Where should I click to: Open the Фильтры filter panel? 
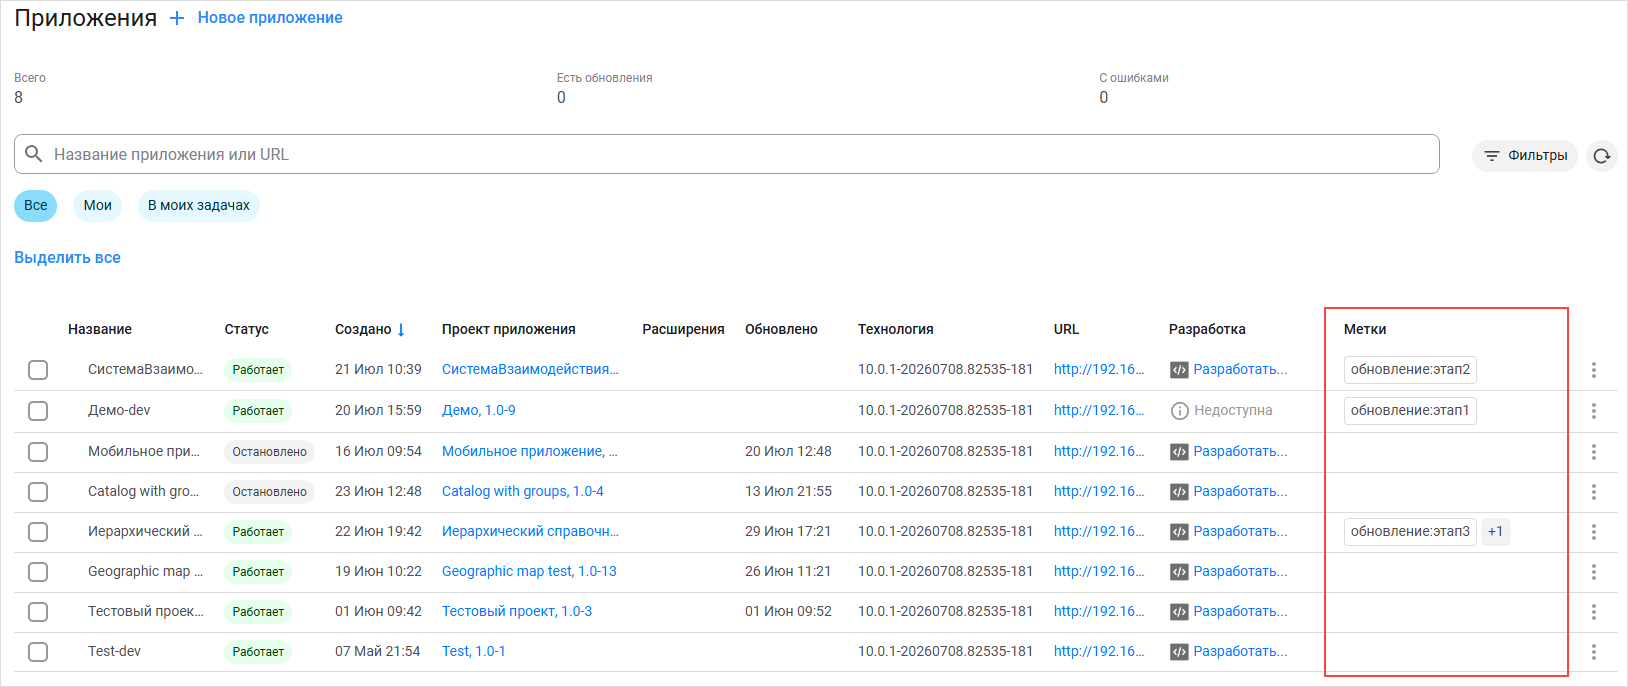(x=1525, y=156)
